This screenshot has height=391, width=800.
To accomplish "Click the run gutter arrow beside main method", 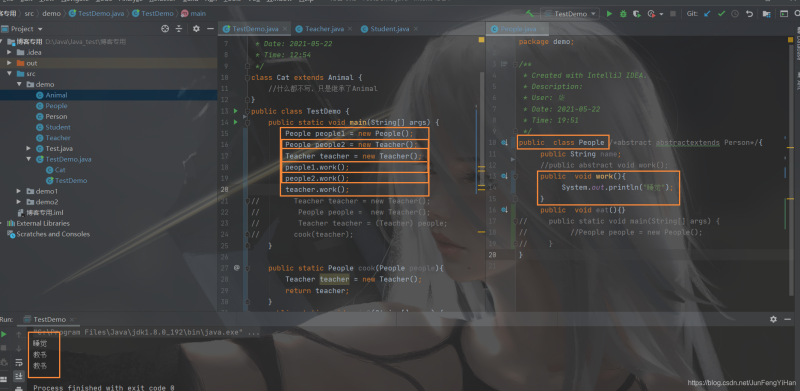I will coord(236,122).
